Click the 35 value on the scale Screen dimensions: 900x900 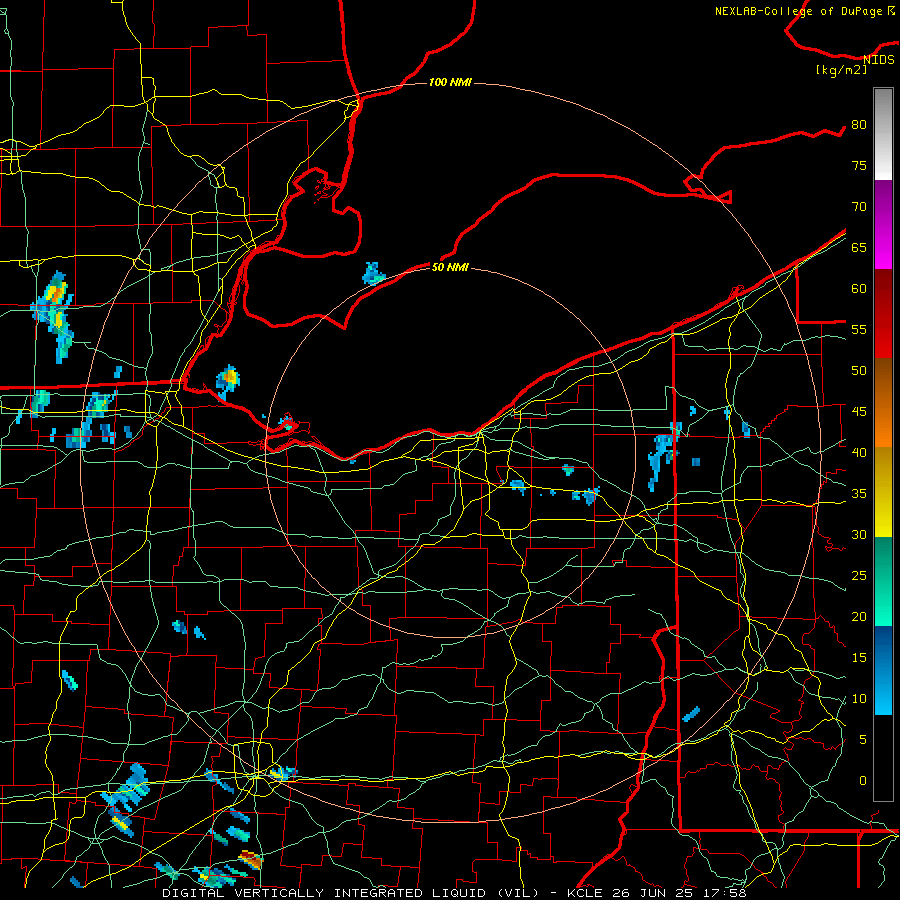pos(859,494)
